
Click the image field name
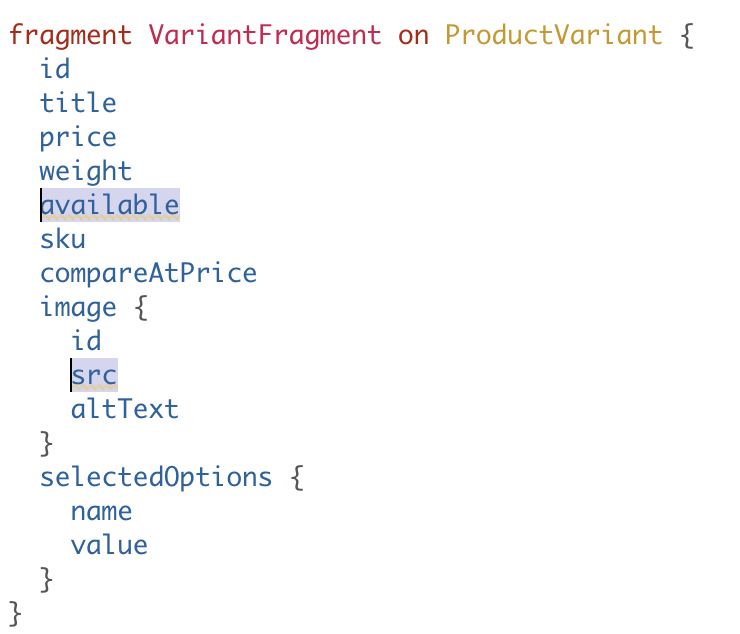click(x=78, y=309)
